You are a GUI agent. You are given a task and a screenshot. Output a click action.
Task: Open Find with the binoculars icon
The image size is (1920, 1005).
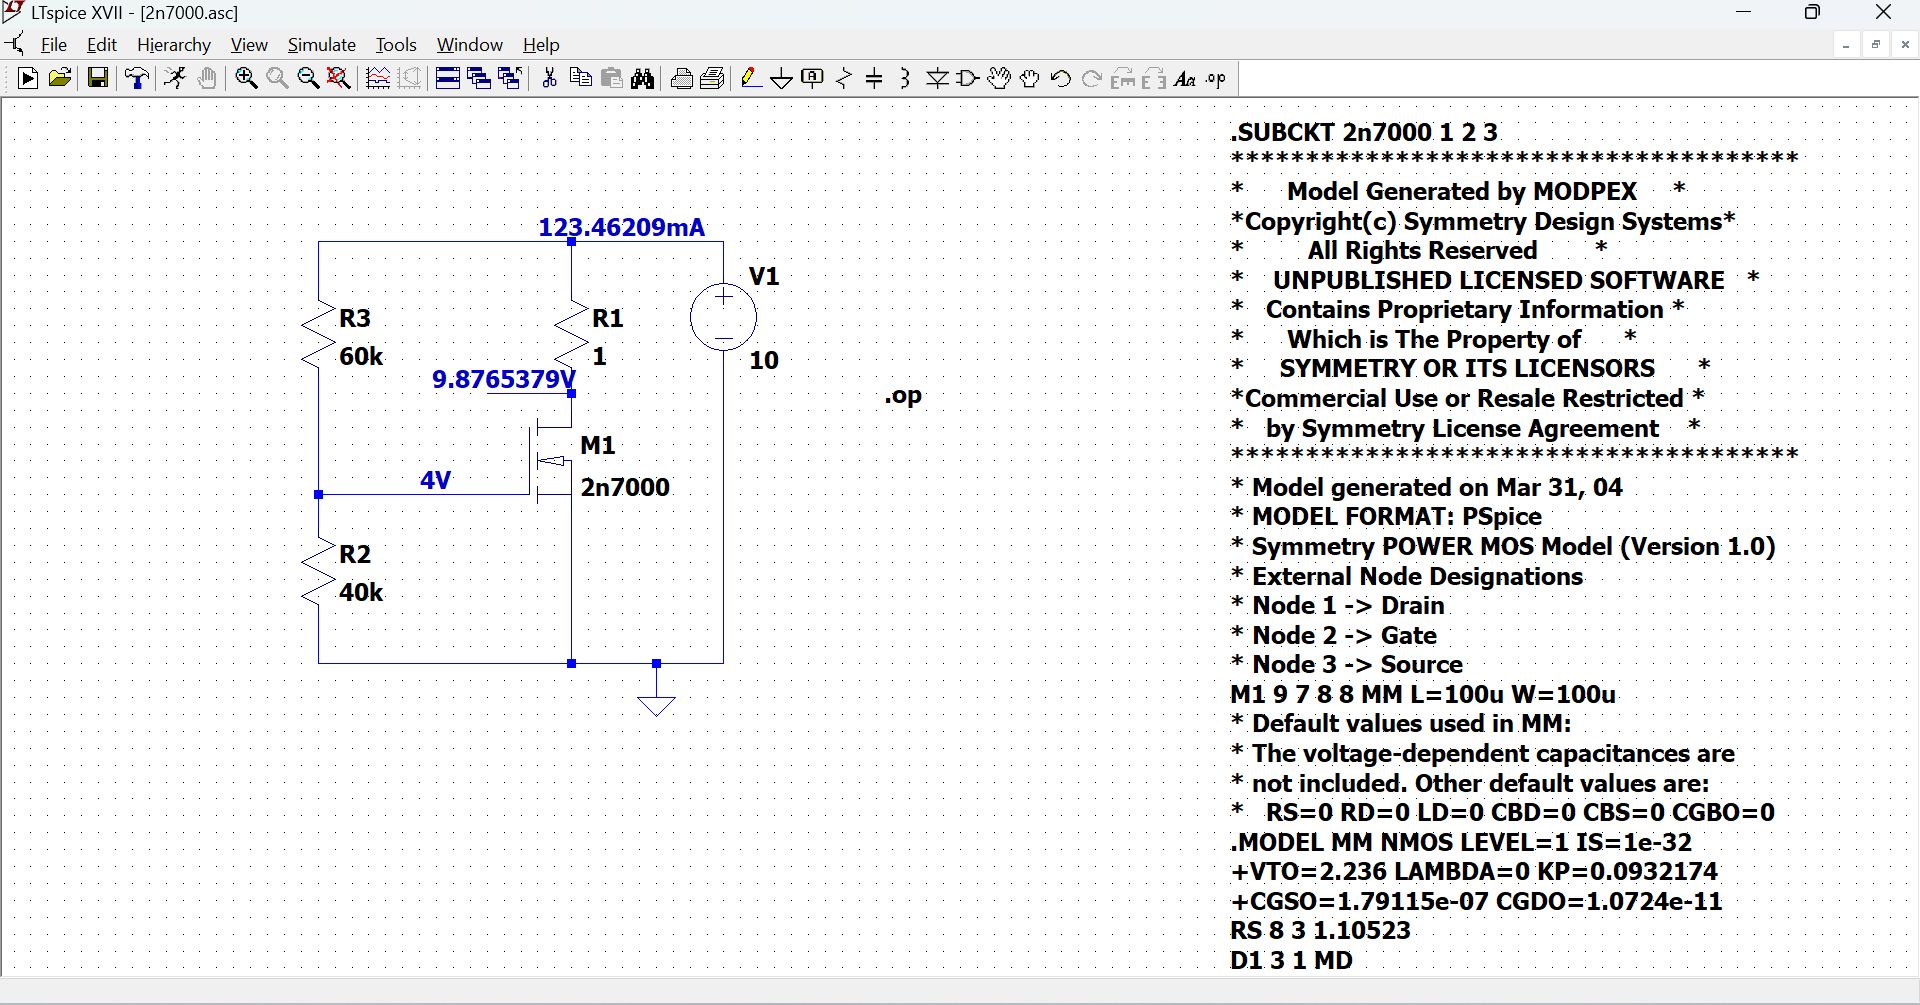coord(643,79)
